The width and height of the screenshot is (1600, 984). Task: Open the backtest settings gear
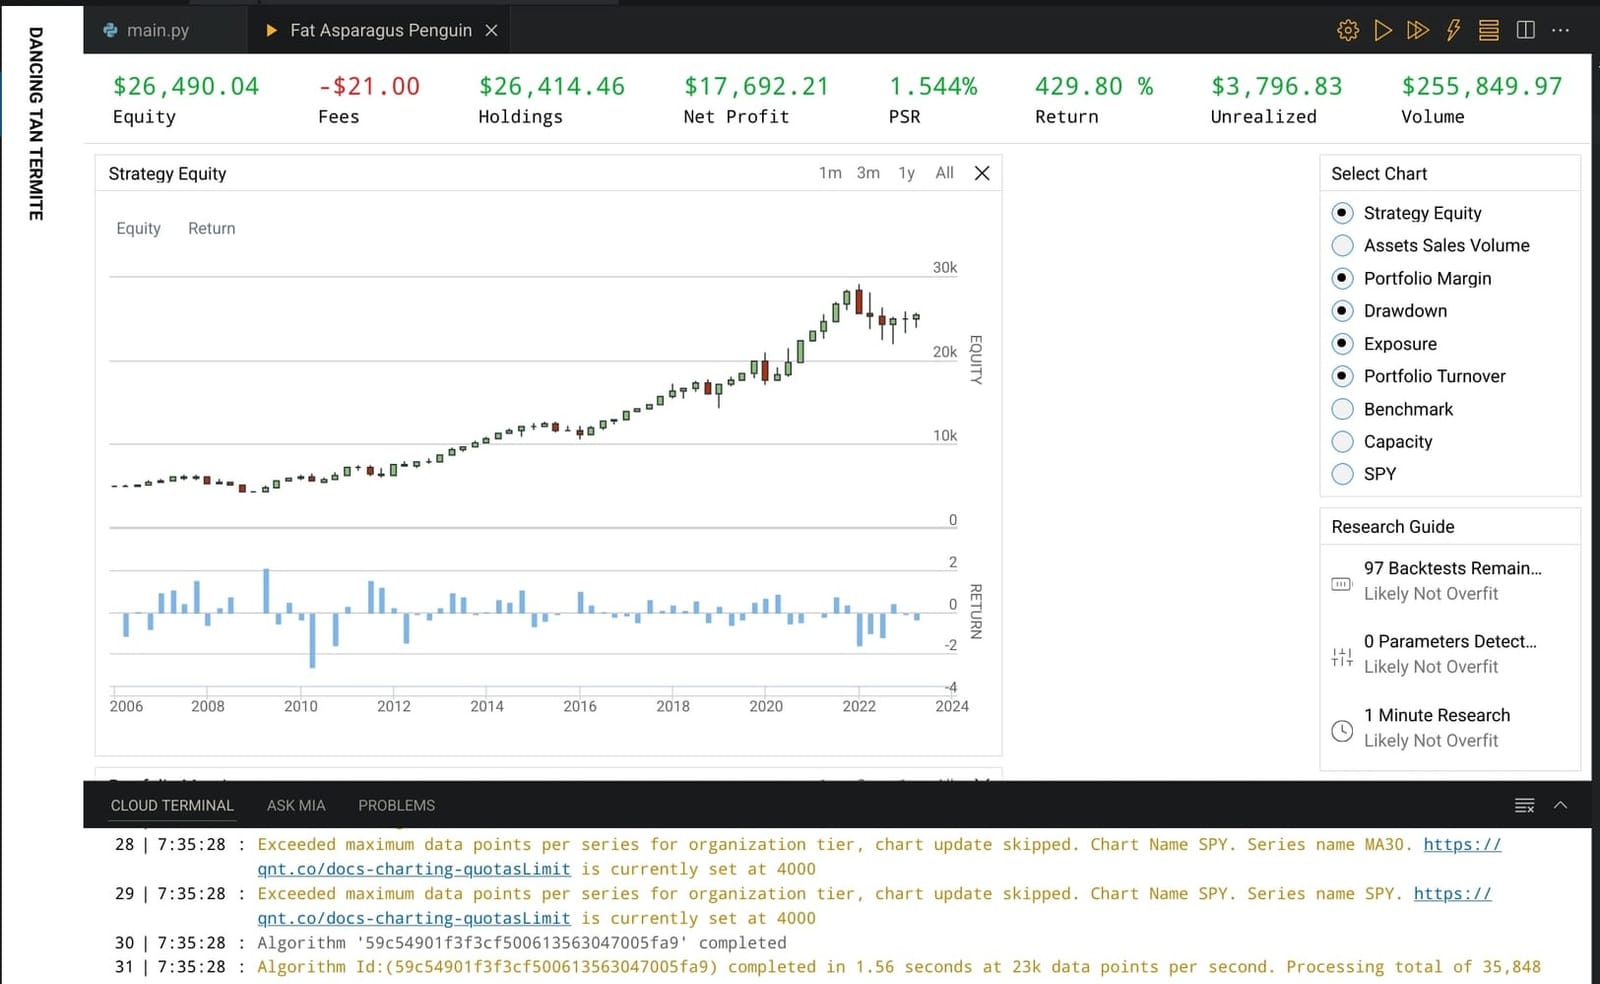click(1347, 30)
